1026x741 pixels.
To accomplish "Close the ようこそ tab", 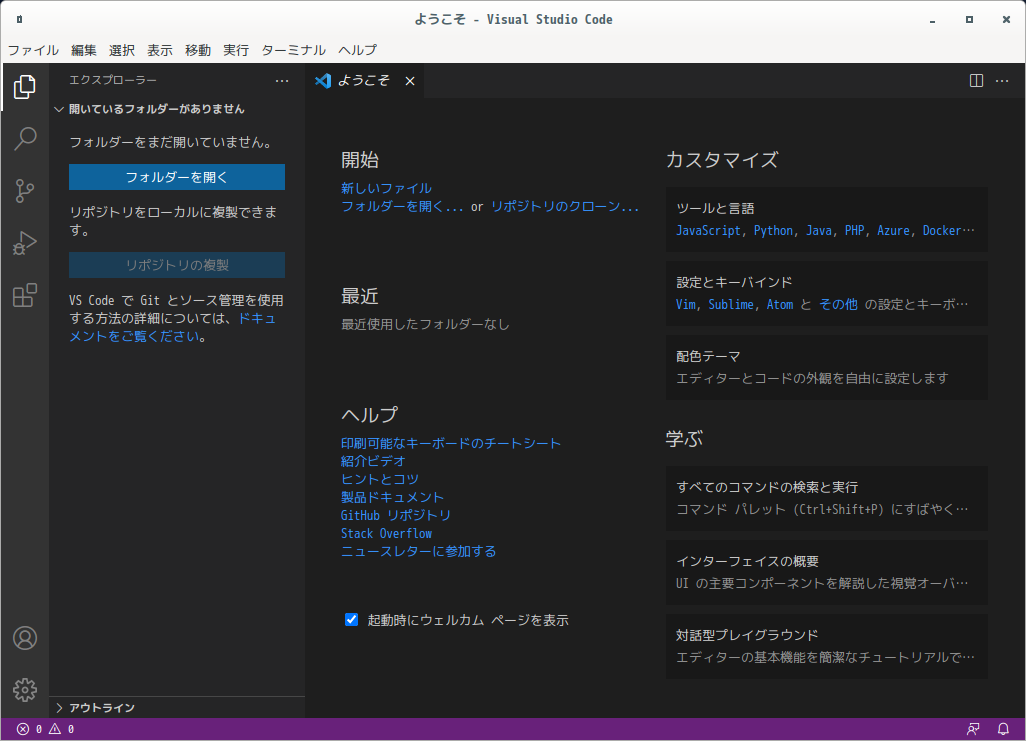I will click(410, 81).
